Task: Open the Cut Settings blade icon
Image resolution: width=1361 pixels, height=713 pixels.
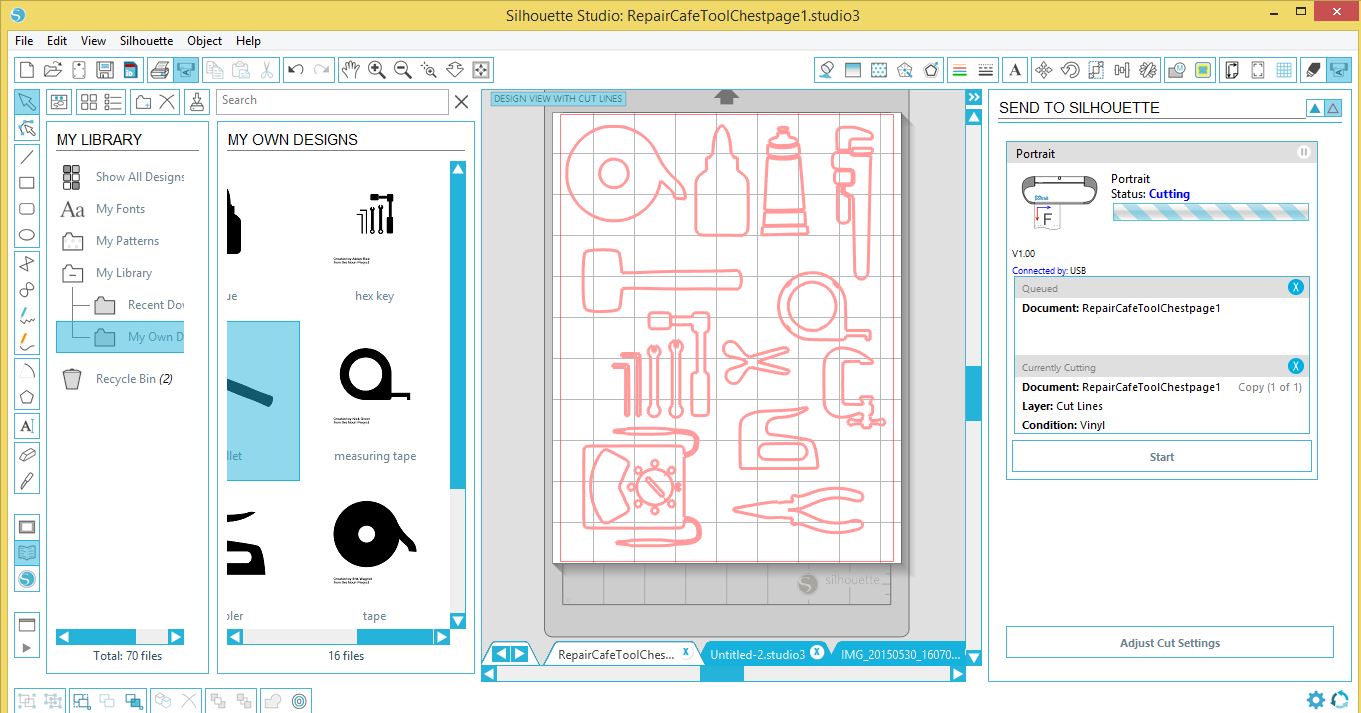Action: (1313, 70)
